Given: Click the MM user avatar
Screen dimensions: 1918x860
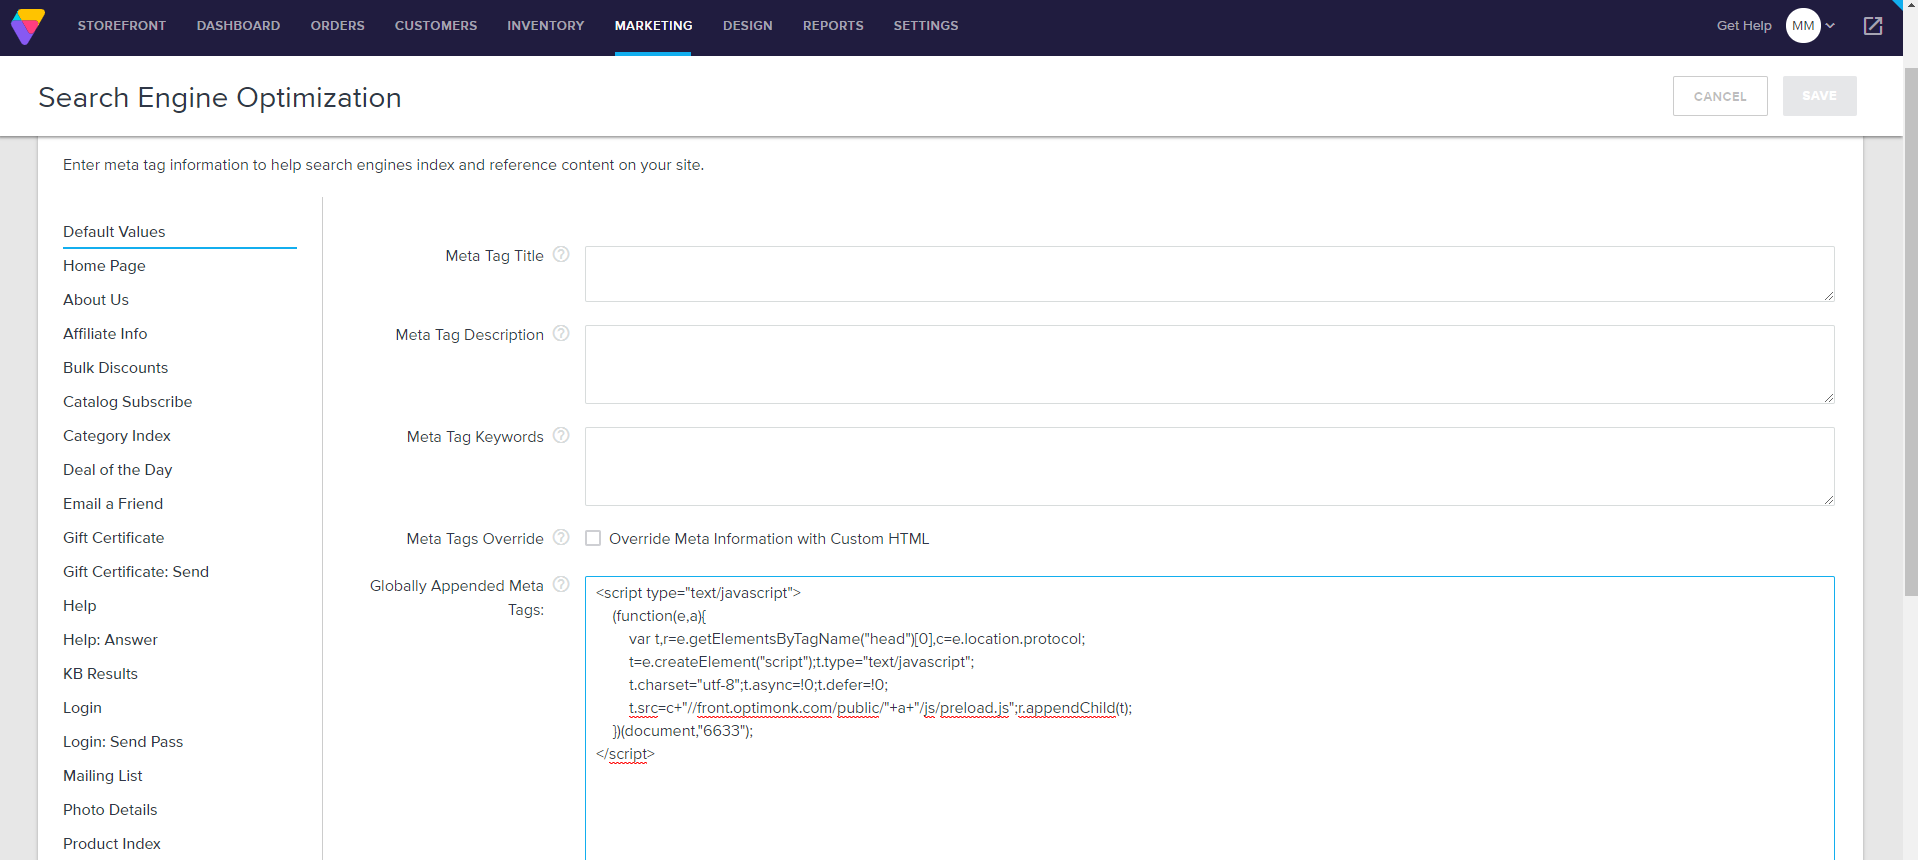Looking at the screenshot, I should [1803, 26].
